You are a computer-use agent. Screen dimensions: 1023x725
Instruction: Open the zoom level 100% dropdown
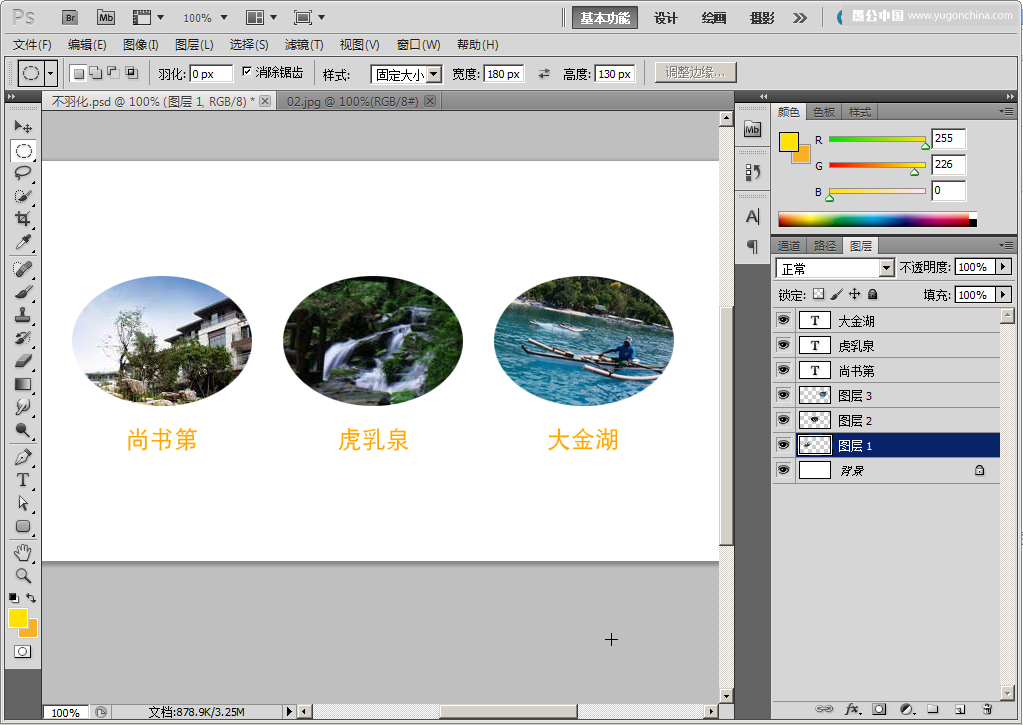click(x=224, y=18)
